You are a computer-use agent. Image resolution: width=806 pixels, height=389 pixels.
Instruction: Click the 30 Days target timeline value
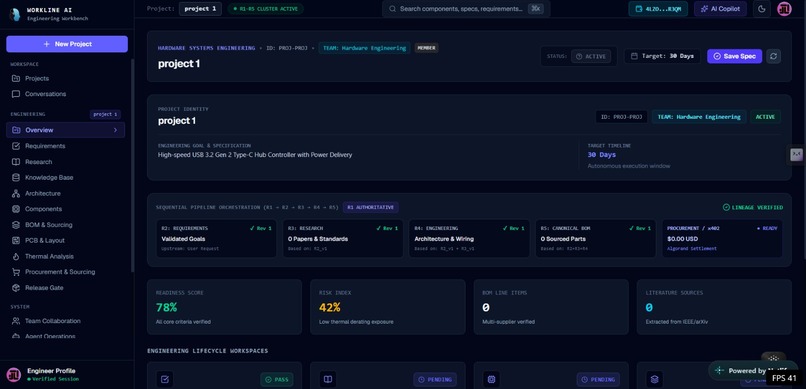coord(601,155)
